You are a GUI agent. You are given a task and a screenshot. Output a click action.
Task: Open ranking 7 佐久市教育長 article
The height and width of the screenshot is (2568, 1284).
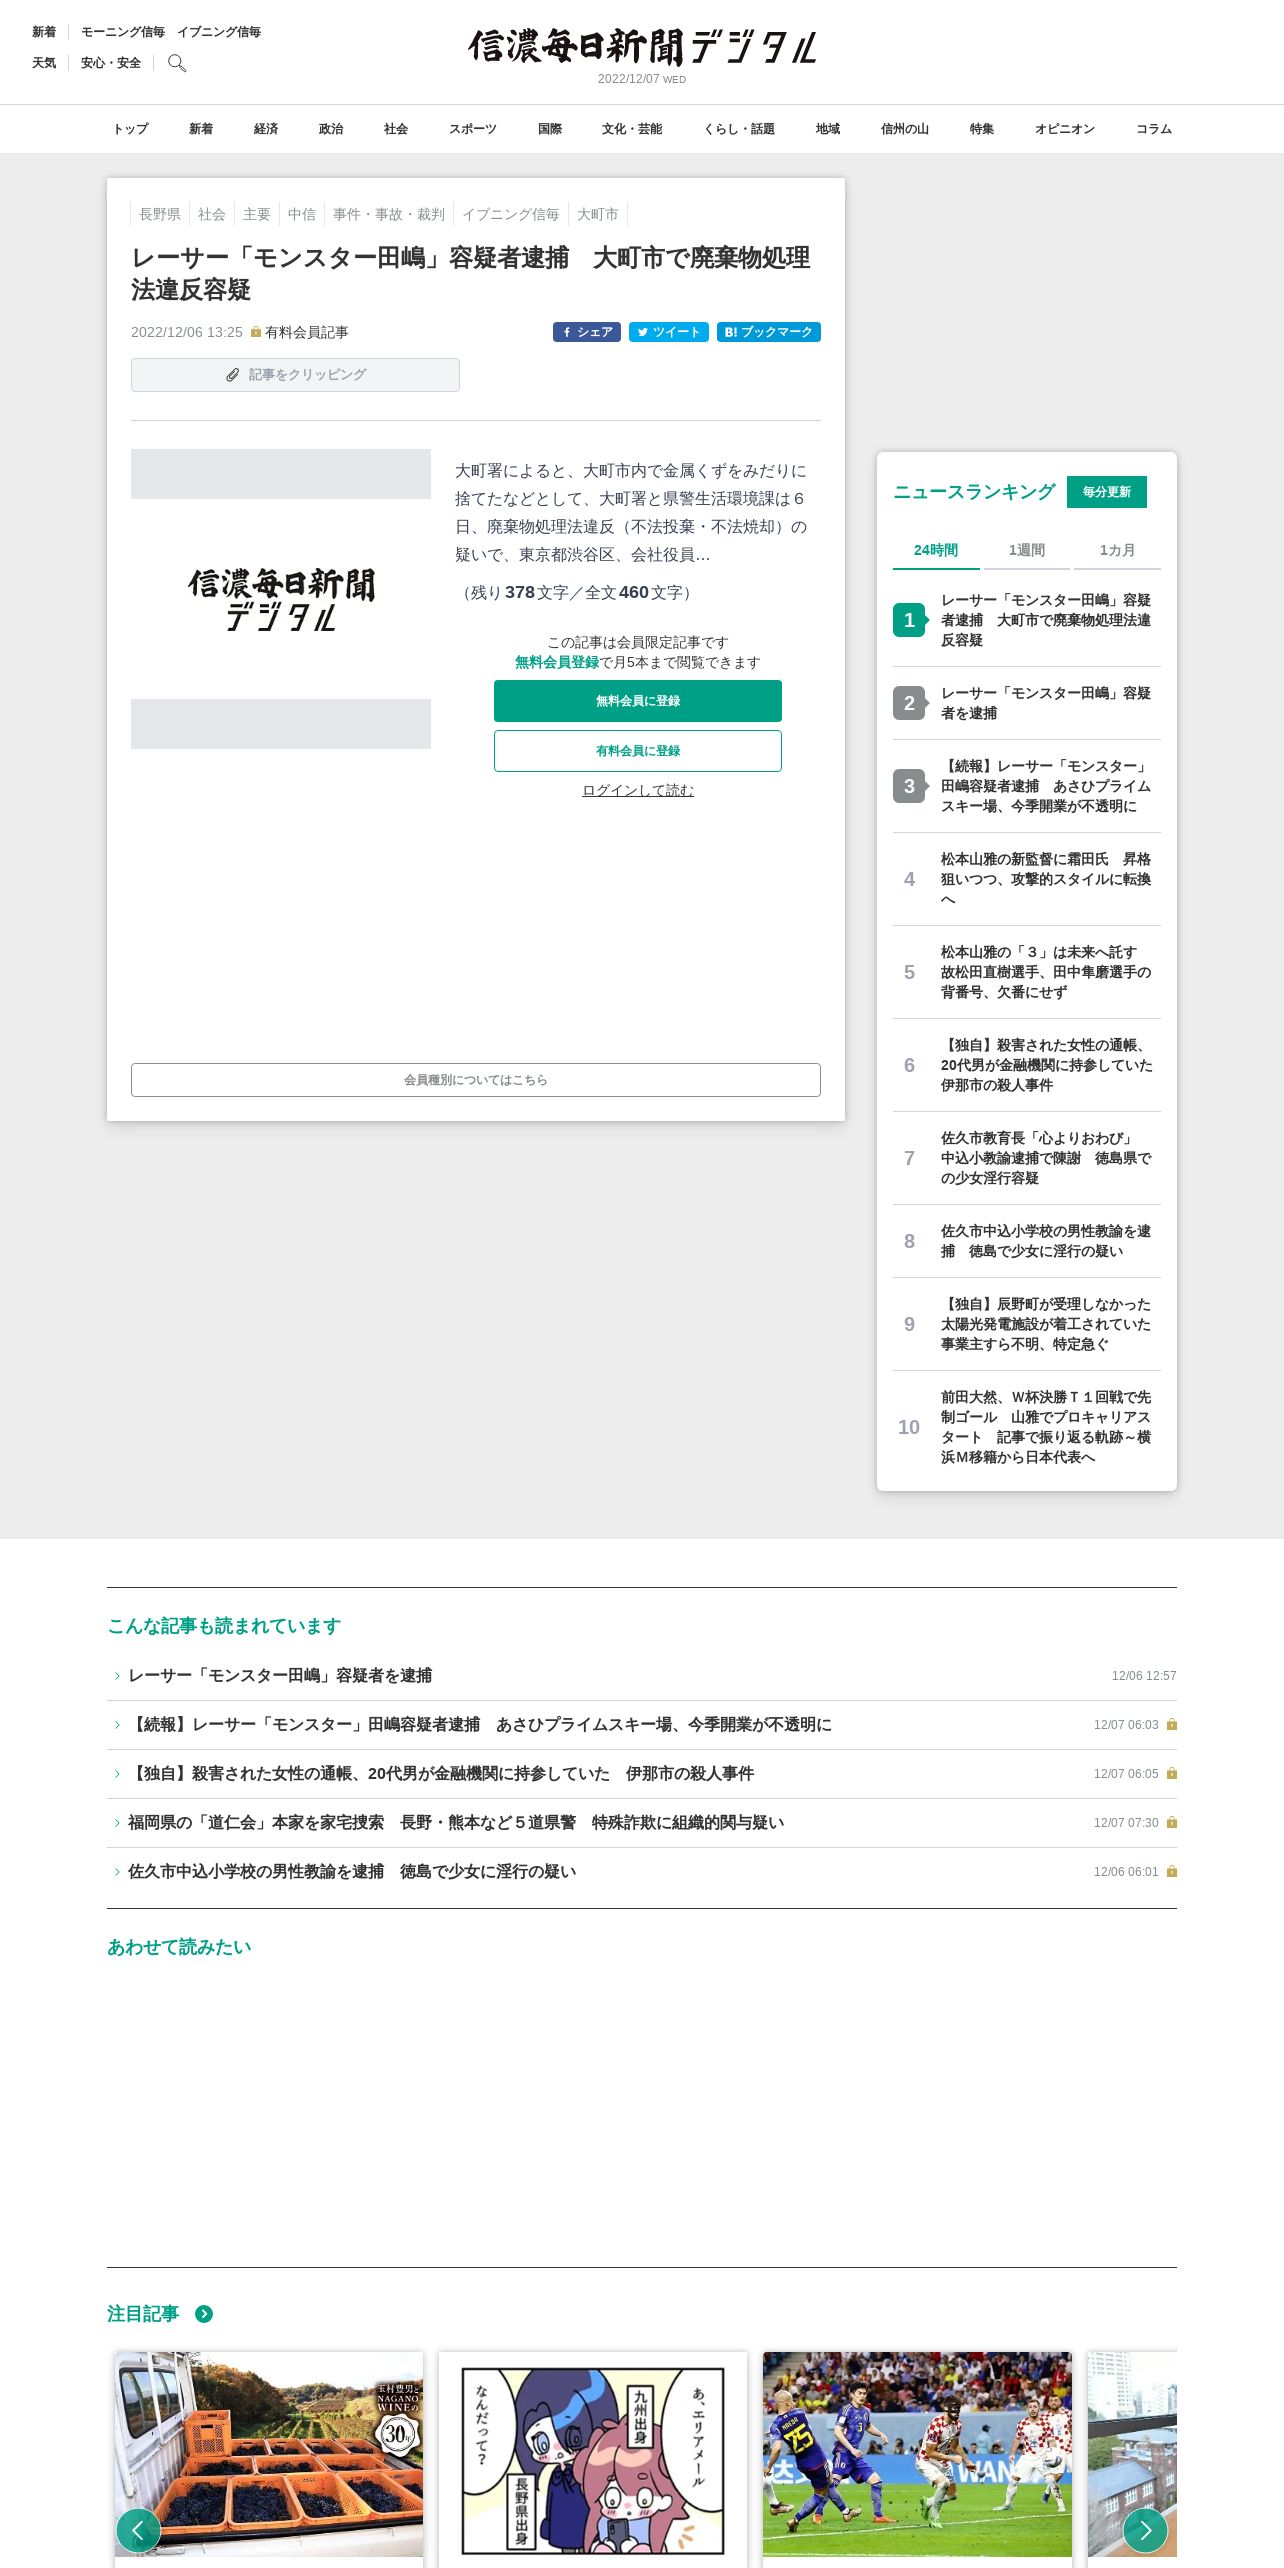(x=1027, y=1158)
